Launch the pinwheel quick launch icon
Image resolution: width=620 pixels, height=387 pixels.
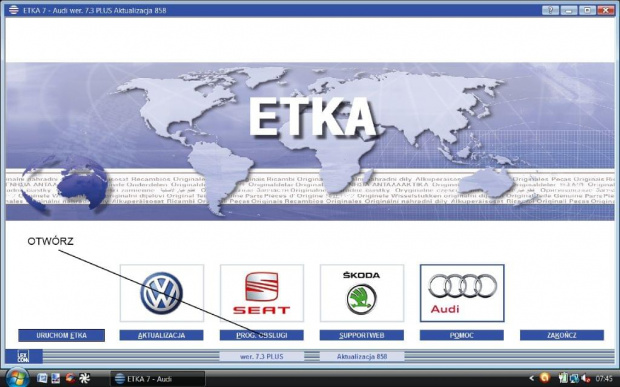pyautogui.click(x=84, y=378)
